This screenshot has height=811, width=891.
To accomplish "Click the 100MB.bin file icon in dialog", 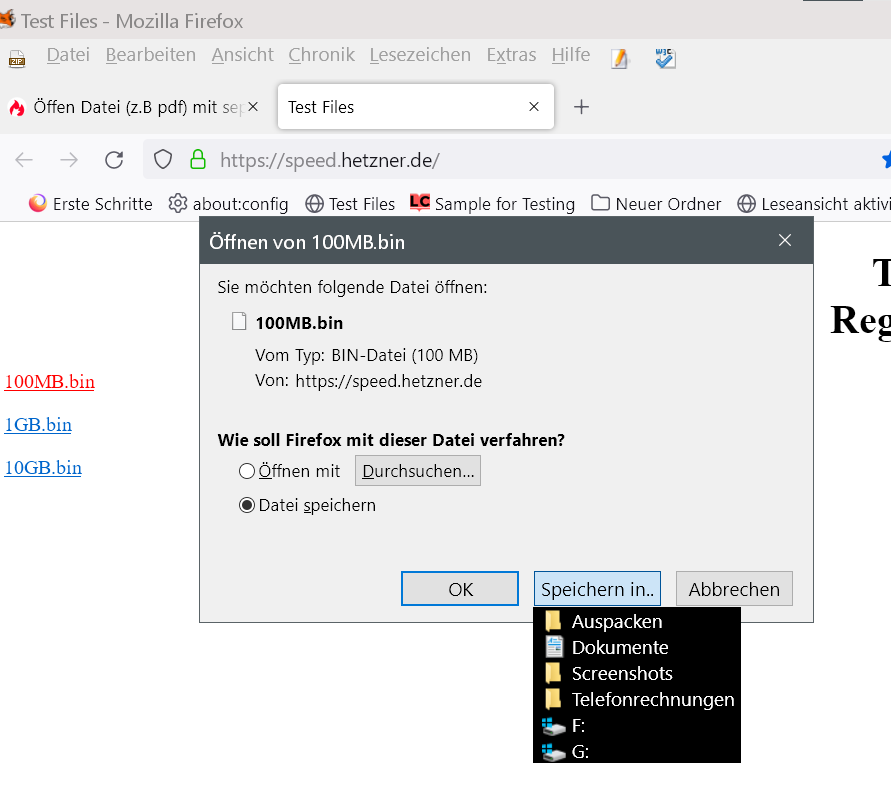I will (239, 321).
